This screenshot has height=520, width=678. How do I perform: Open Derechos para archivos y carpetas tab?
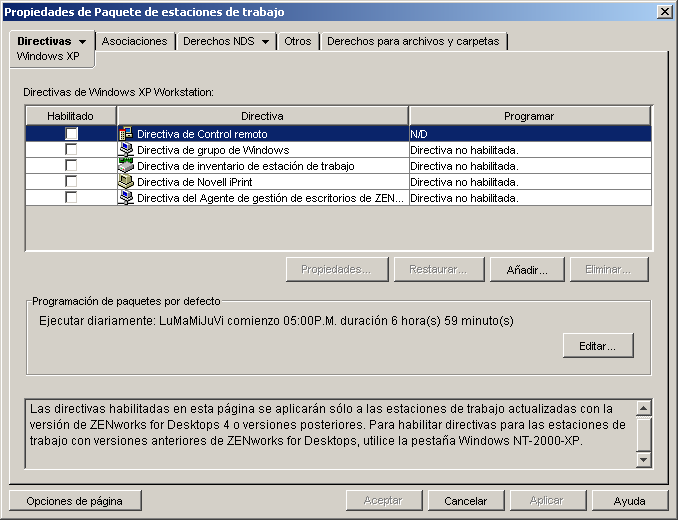pos(413,41)
